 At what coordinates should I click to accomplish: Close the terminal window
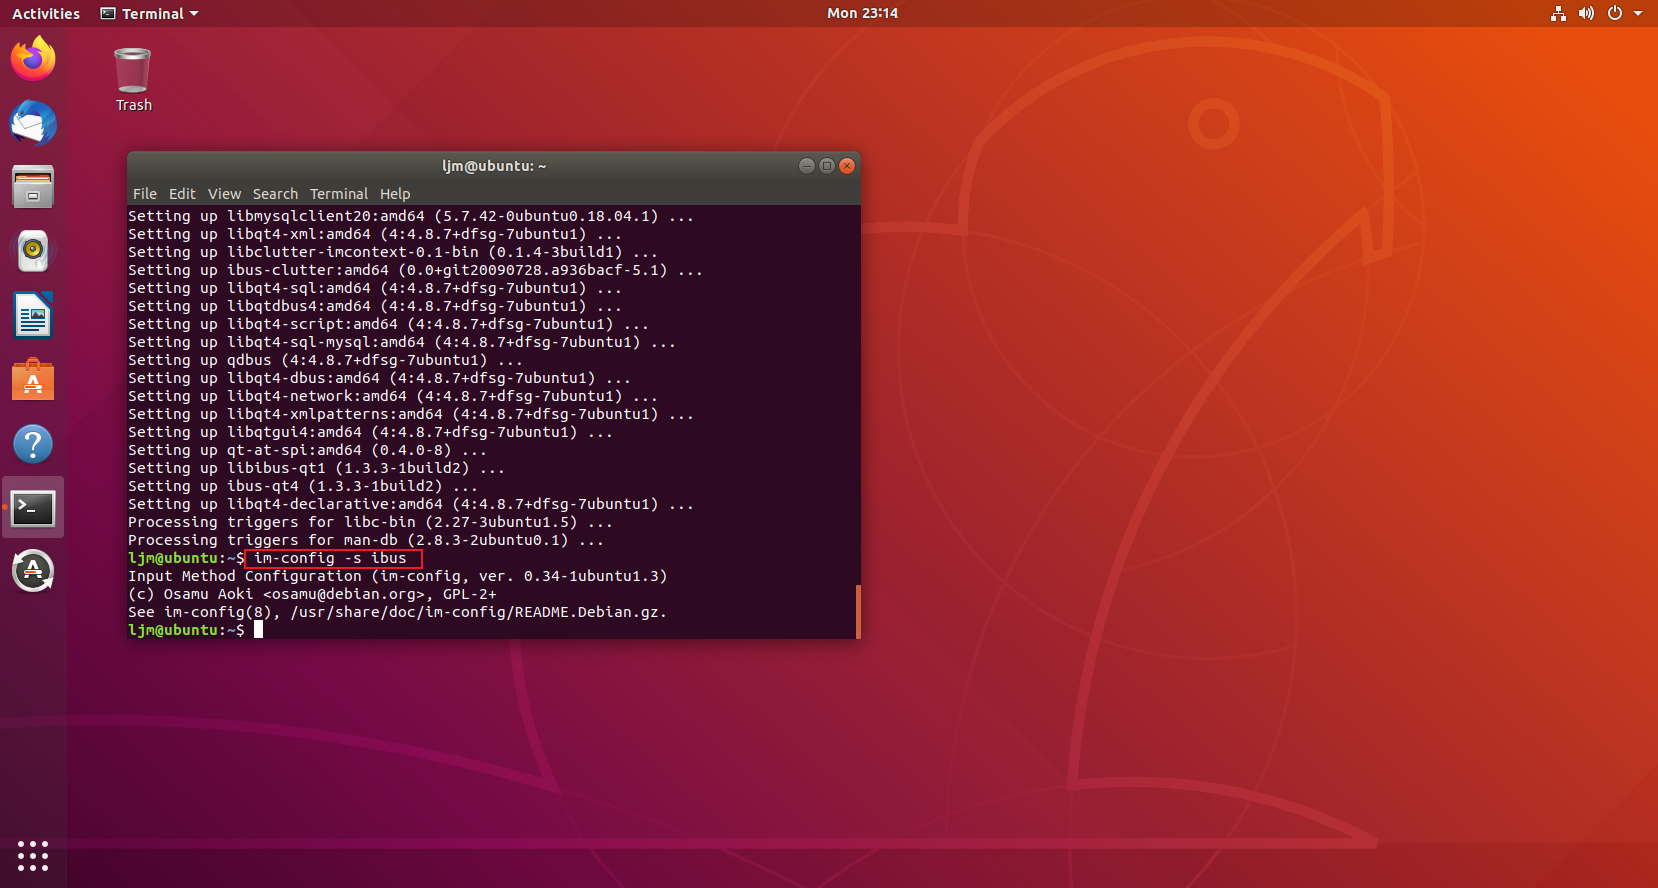pyautogui.click(x=847, y=166)
